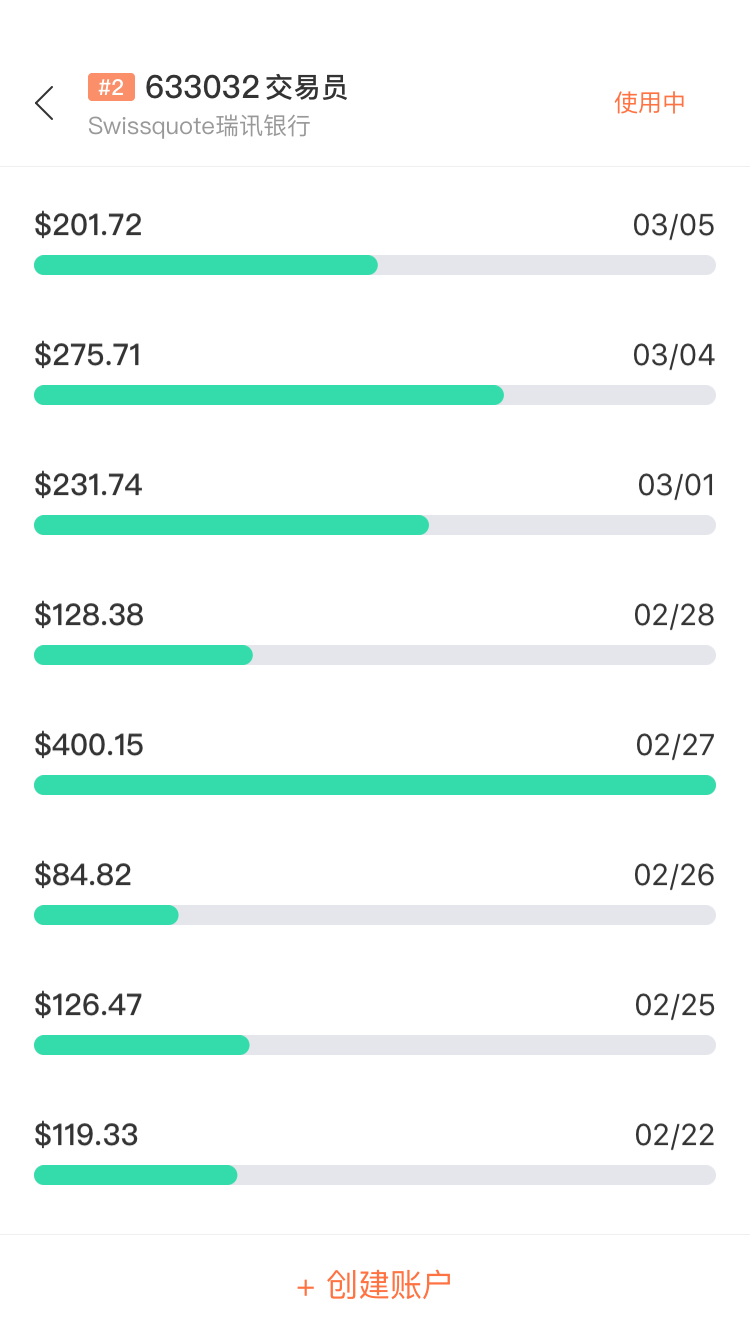Viewport: 750px width, 1334px height.
Task: Select the 使用中 status label
Action: (x=650, y=103)
